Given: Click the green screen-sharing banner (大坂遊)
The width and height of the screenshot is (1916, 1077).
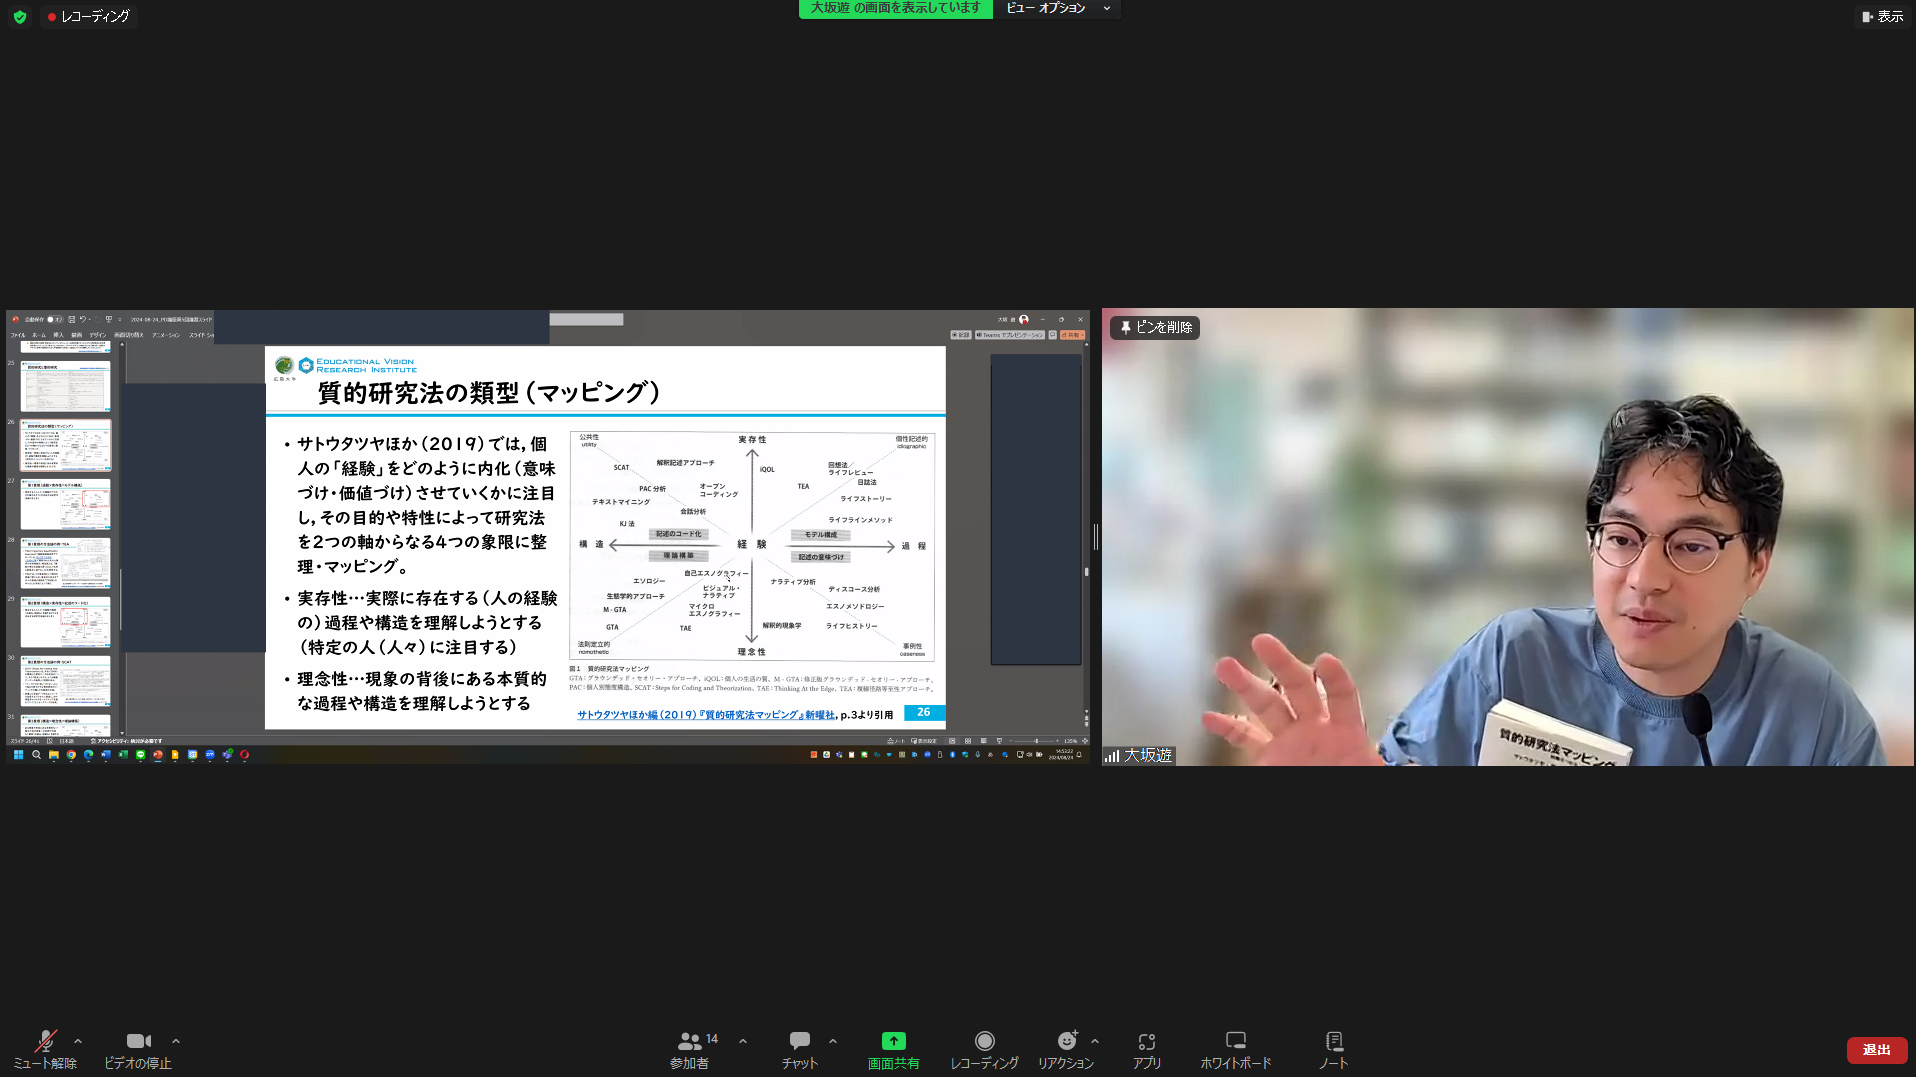Looking at the screenshot, I should 895,8.
